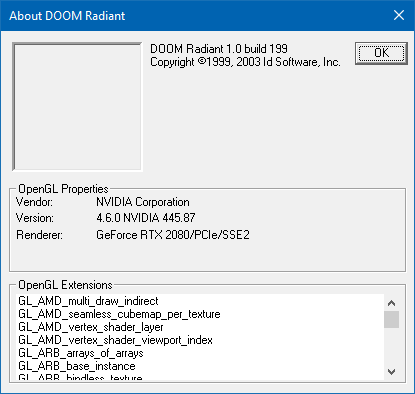Click the 4.6.0 NVIDIA 445.87 version value
Image resolution: width=415 pixels, height=394 pixels.
pos(146,218)
